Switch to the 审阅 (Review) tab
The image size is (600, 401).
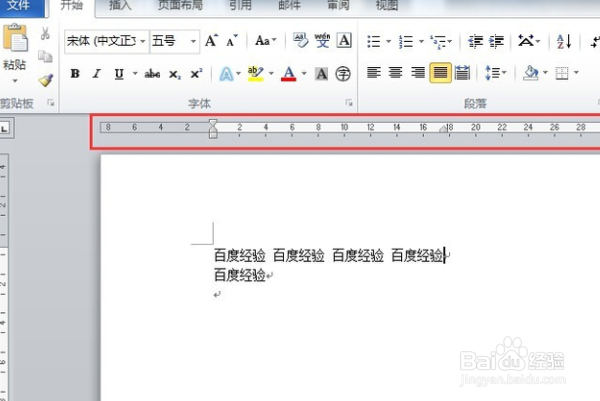click(x=338, y=5)
